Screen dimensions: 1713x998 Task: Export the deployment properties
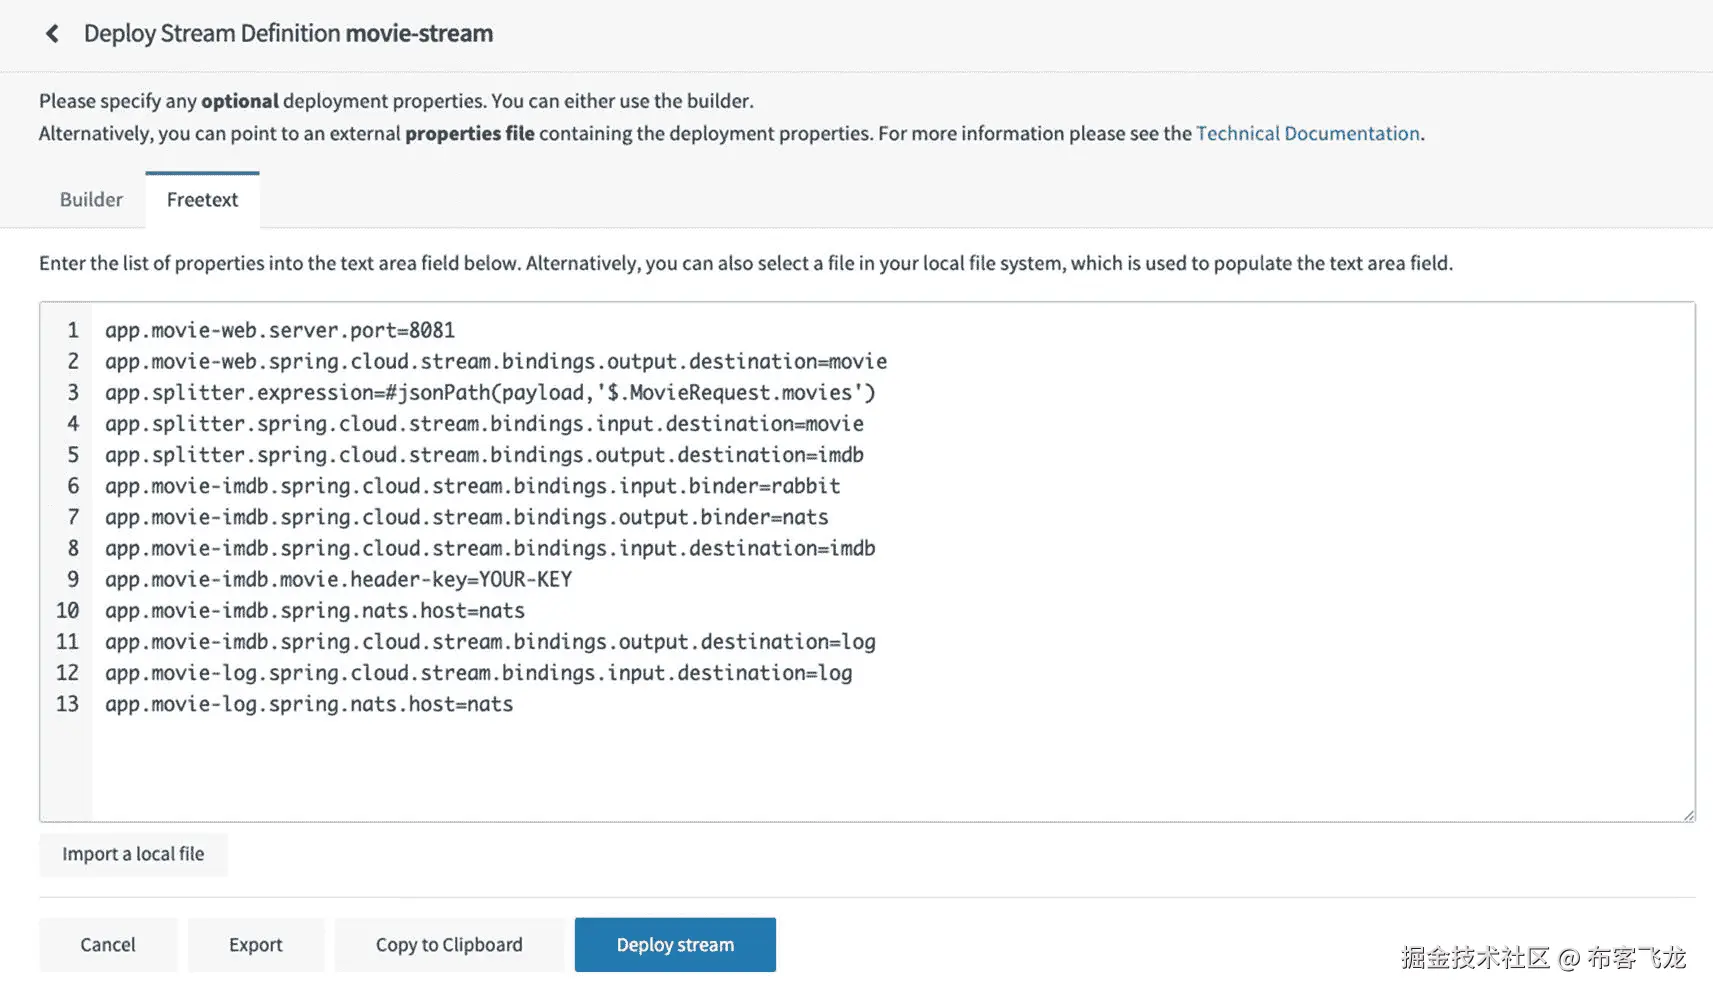256,944
